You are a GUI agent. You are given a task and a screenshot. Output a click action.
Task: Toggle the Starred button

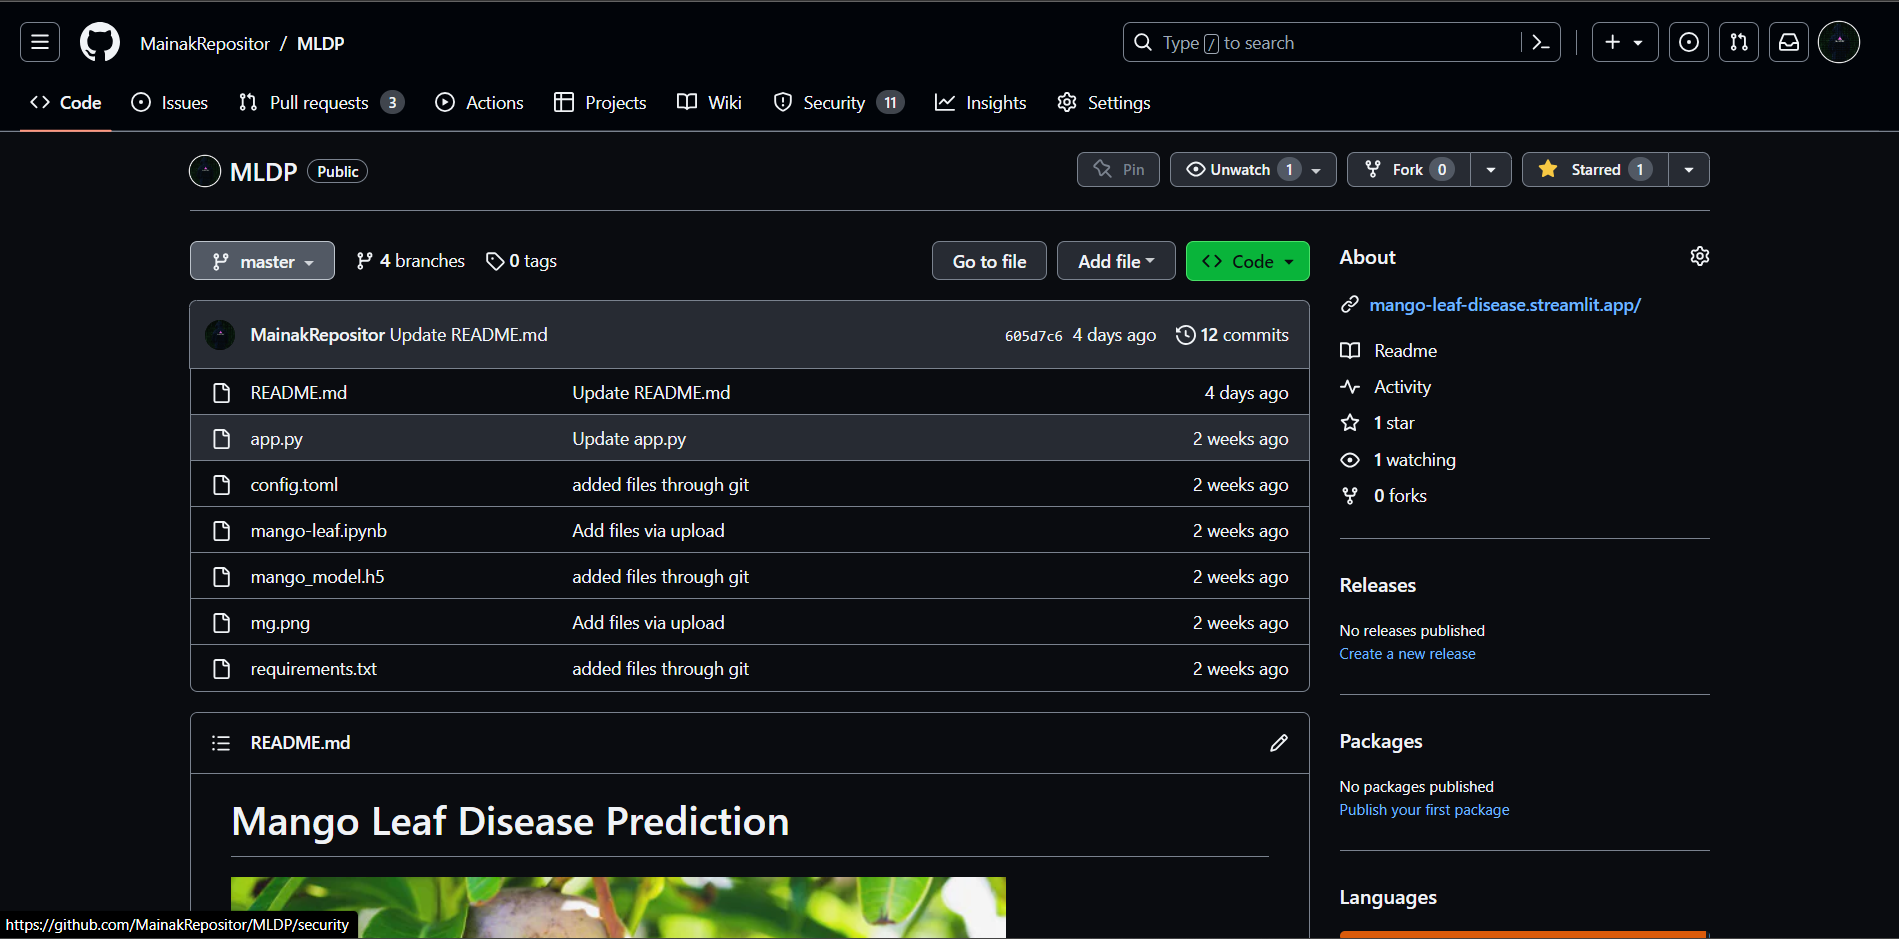[x=1594, y=170]
